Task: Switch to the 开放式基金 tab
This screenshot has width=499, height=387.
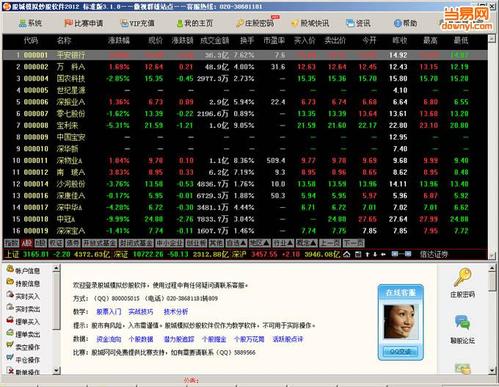Action: [x=99, y=243]
